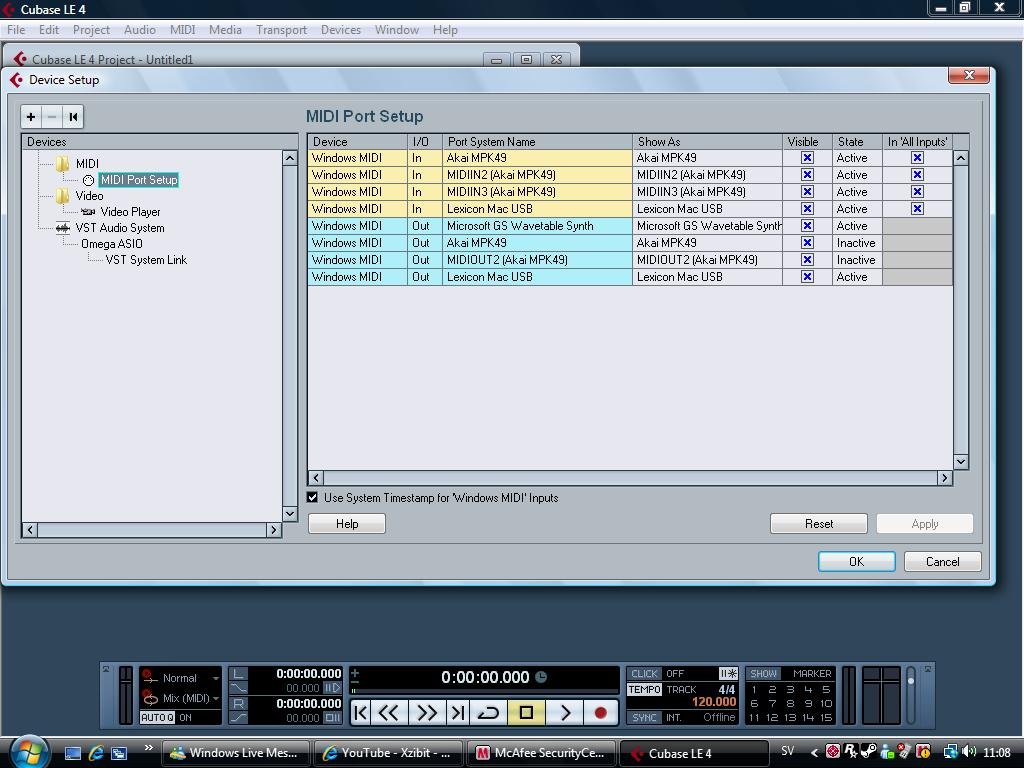
Task: Click the Reset button
Action: [818, 524]
